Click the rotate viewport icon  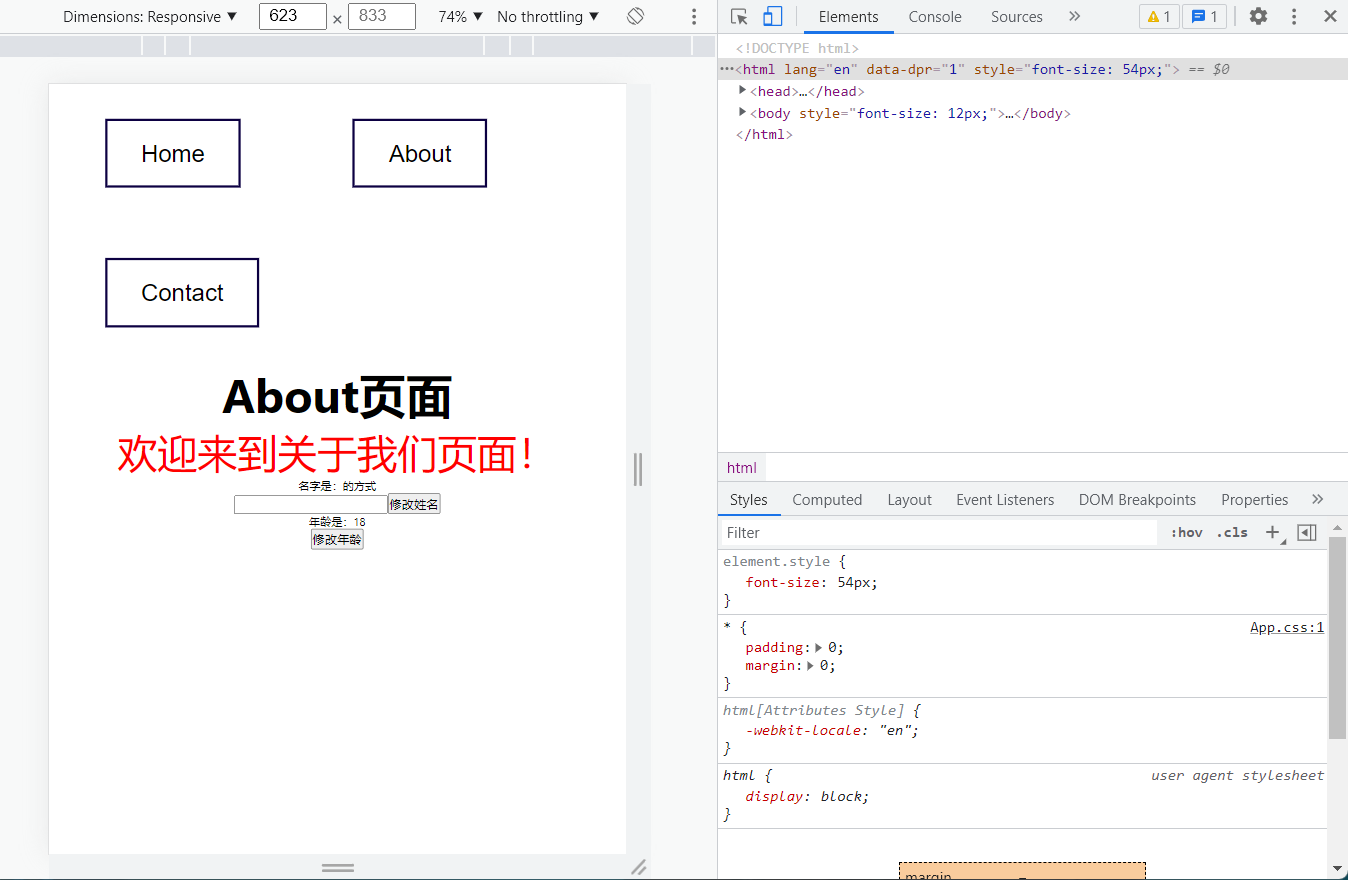635,17
